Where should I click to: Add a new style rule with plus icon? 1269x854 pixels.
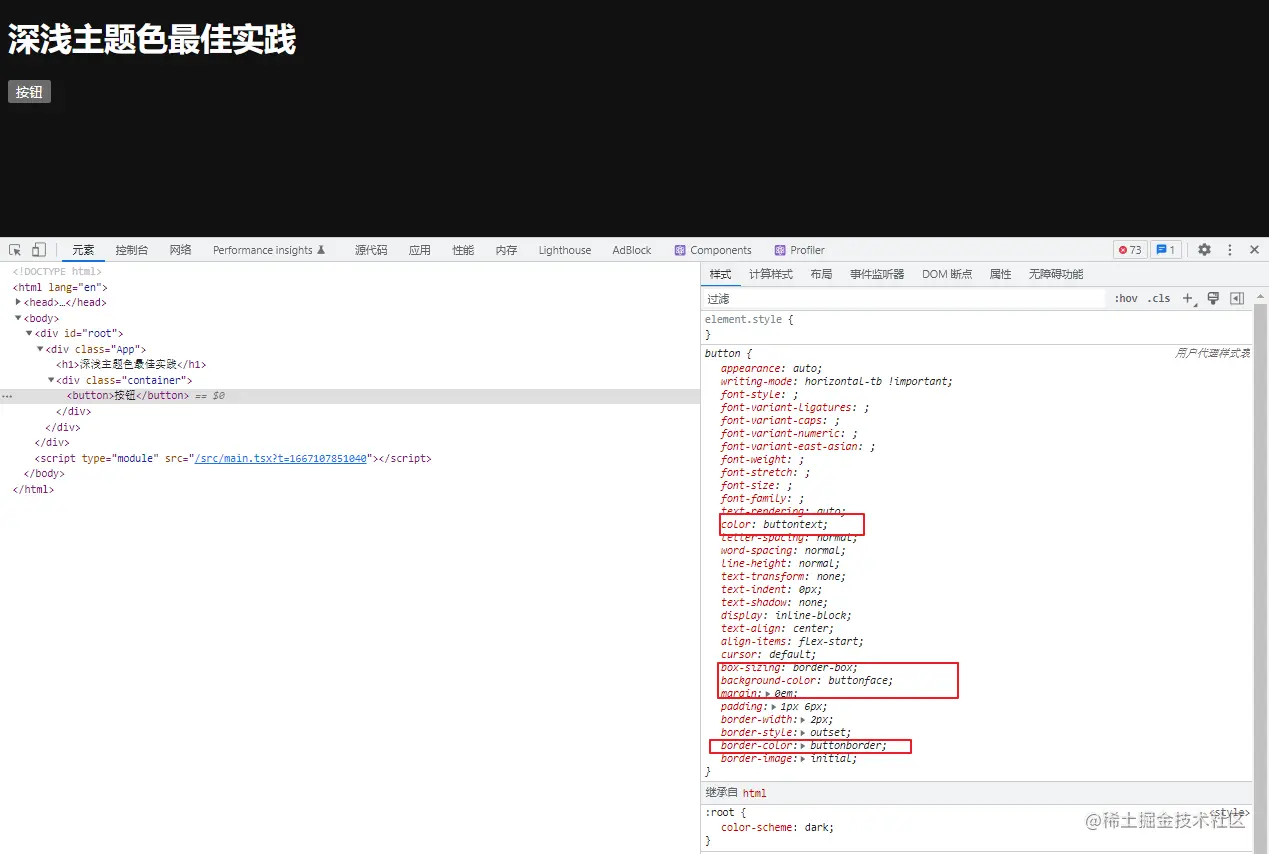pyautogui.click(x=1188, y=298)
